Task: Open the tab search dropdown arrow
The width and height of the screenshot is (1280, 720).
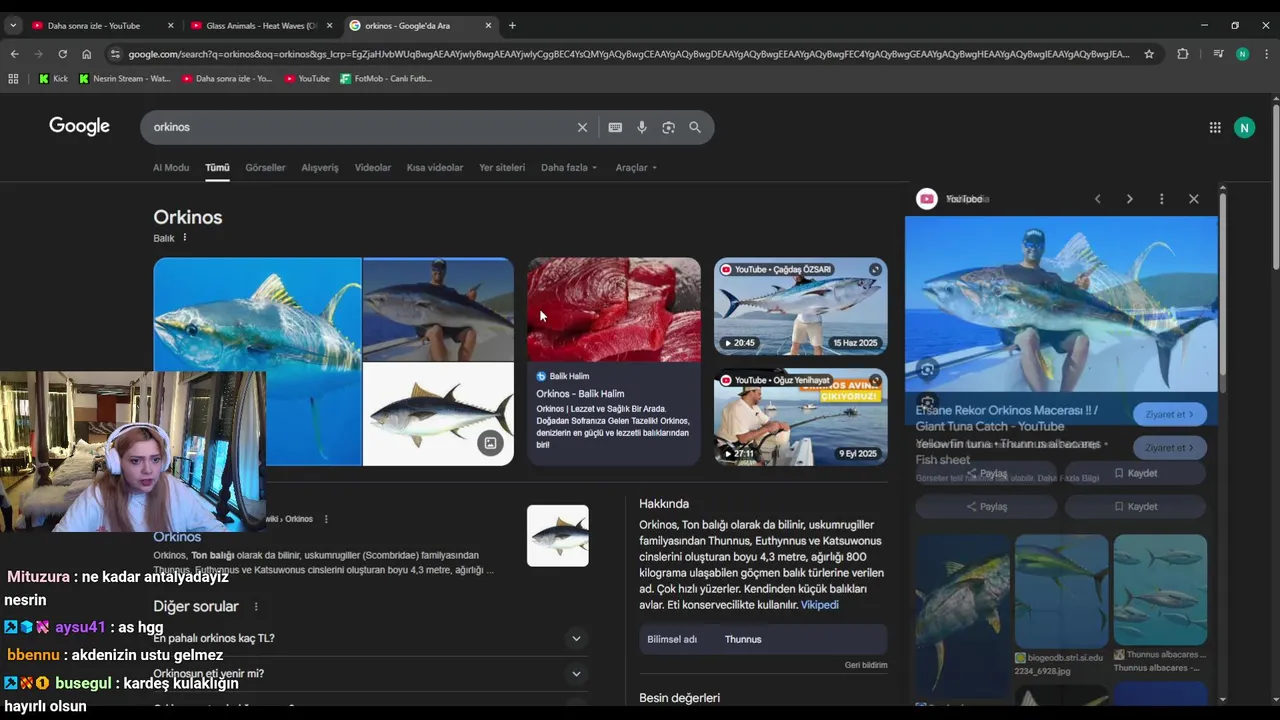Action: click(x=13, y=25)
